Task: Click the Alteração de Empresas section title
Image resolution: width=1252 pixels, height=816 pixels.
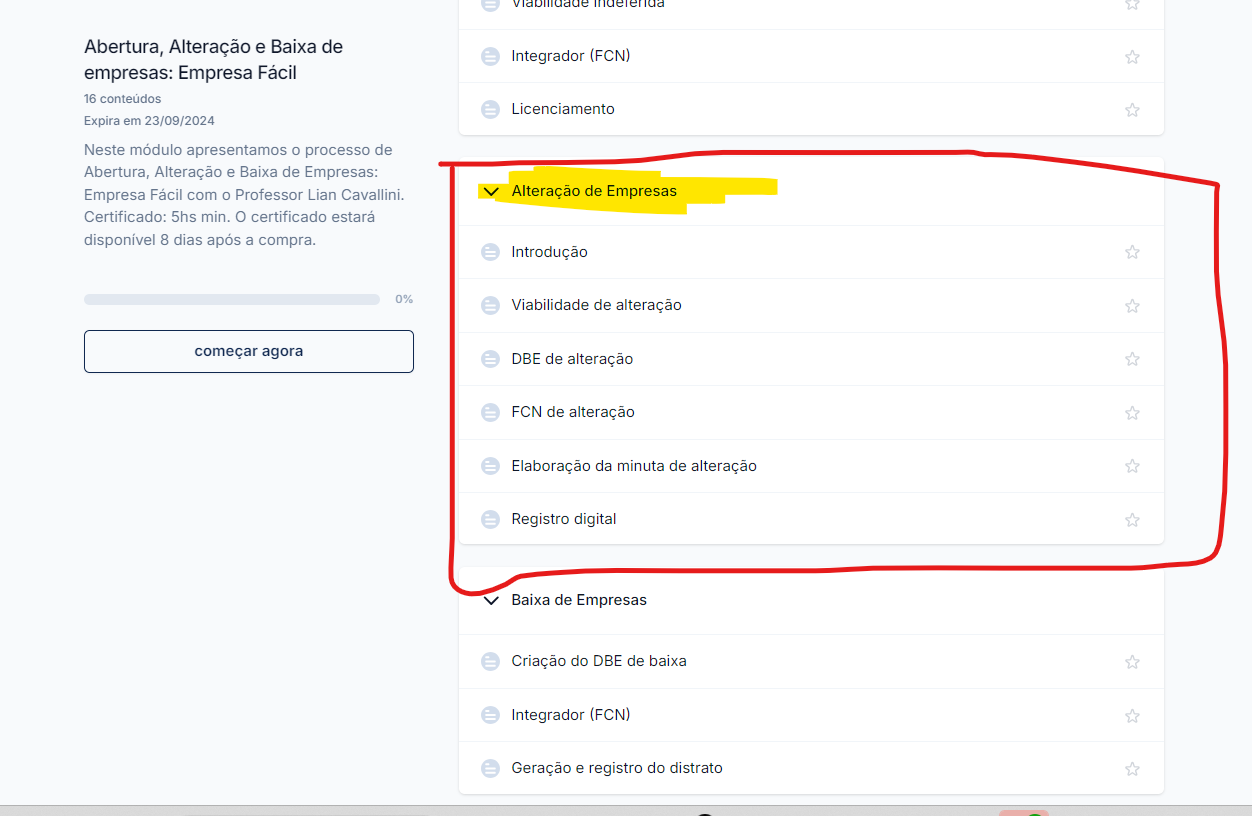Action: tap(594, 191)
